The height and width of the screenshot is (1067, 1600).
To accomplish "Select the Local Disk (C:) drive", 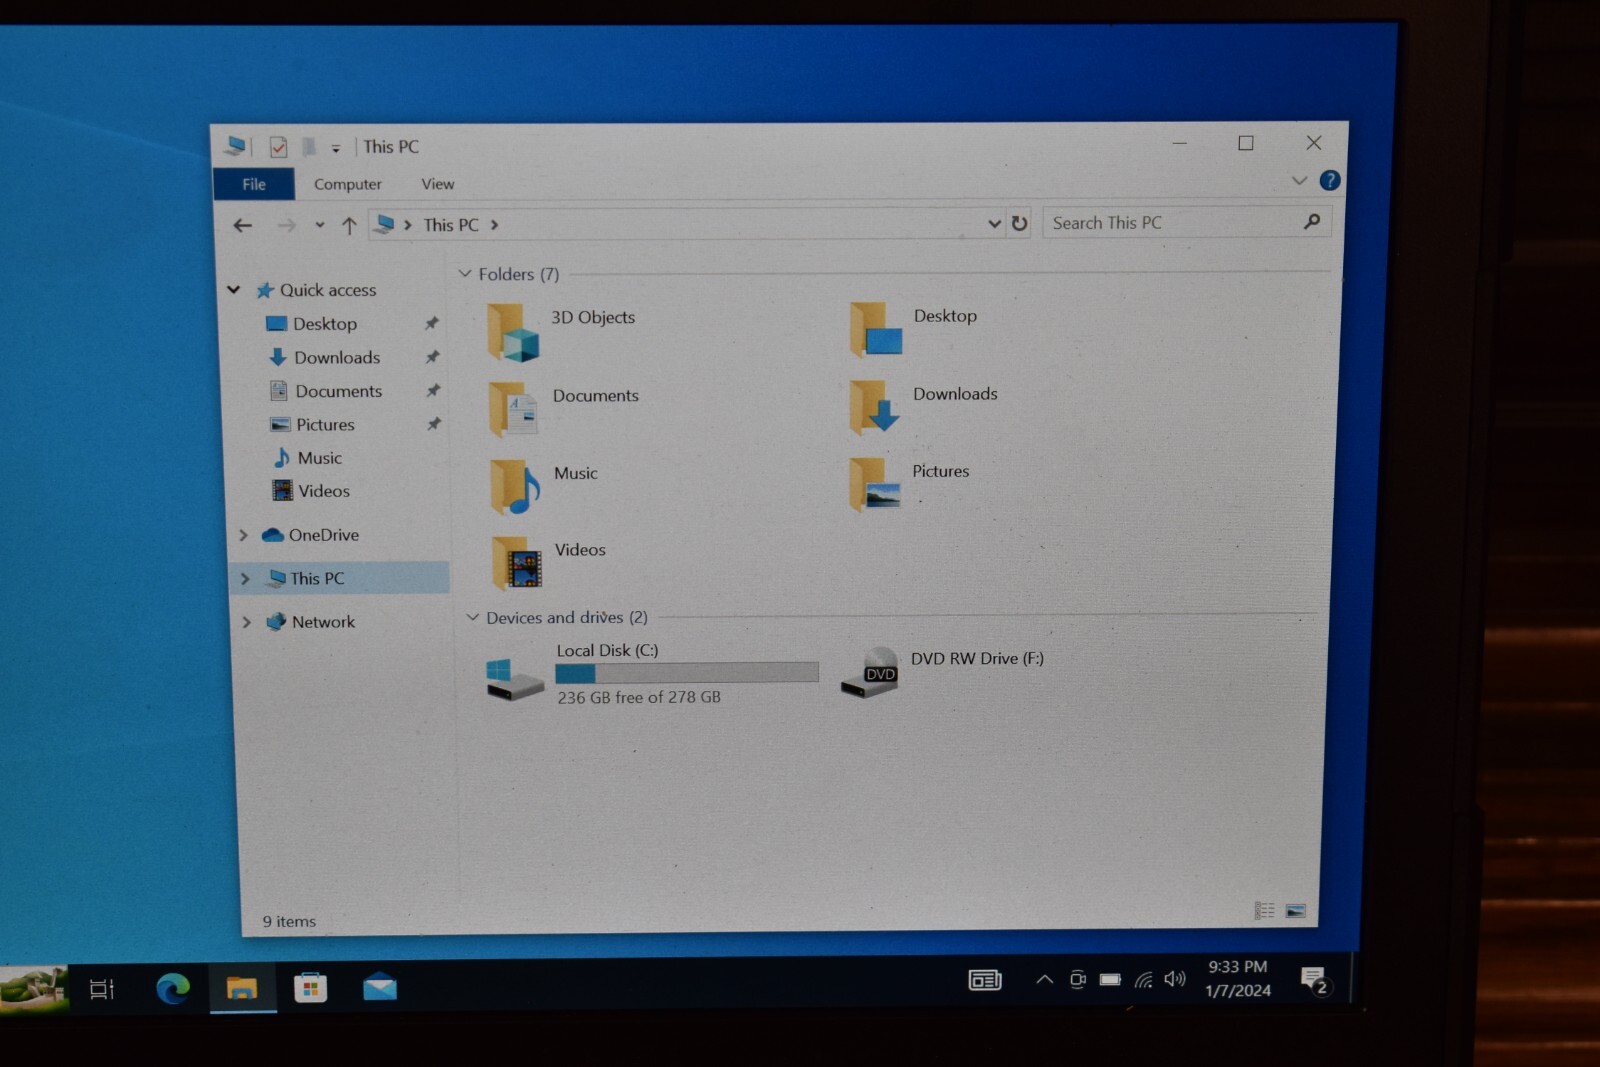I will 652,674.
